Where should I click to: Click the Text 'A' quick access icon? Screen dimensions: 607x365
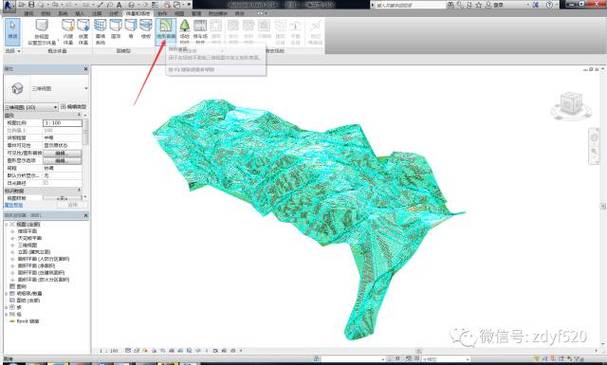[119, 5]
